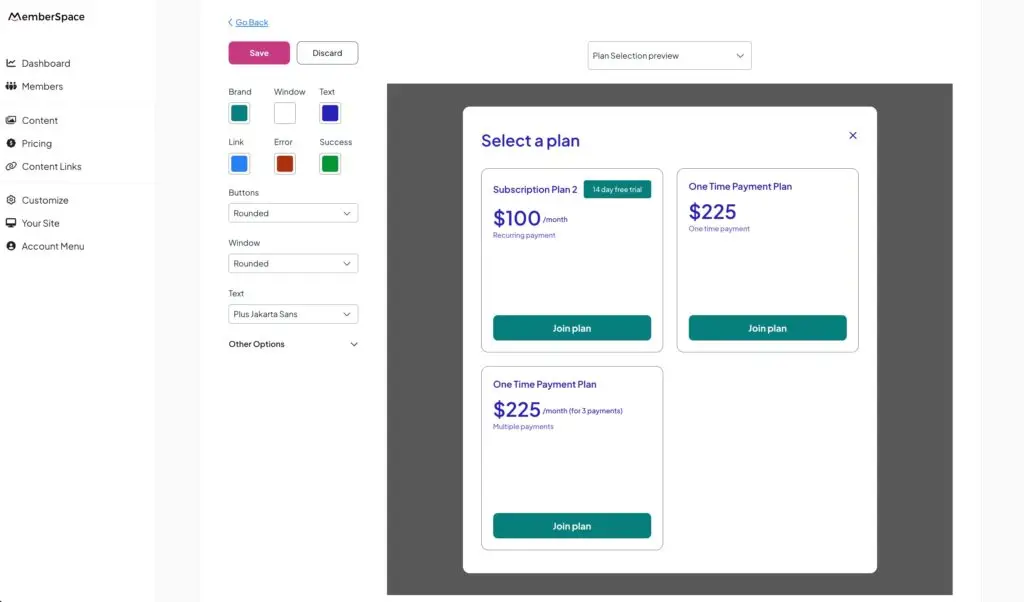Change the Text font dropdown
Viewport: 1024px width, 602px height.
point(292,314)
